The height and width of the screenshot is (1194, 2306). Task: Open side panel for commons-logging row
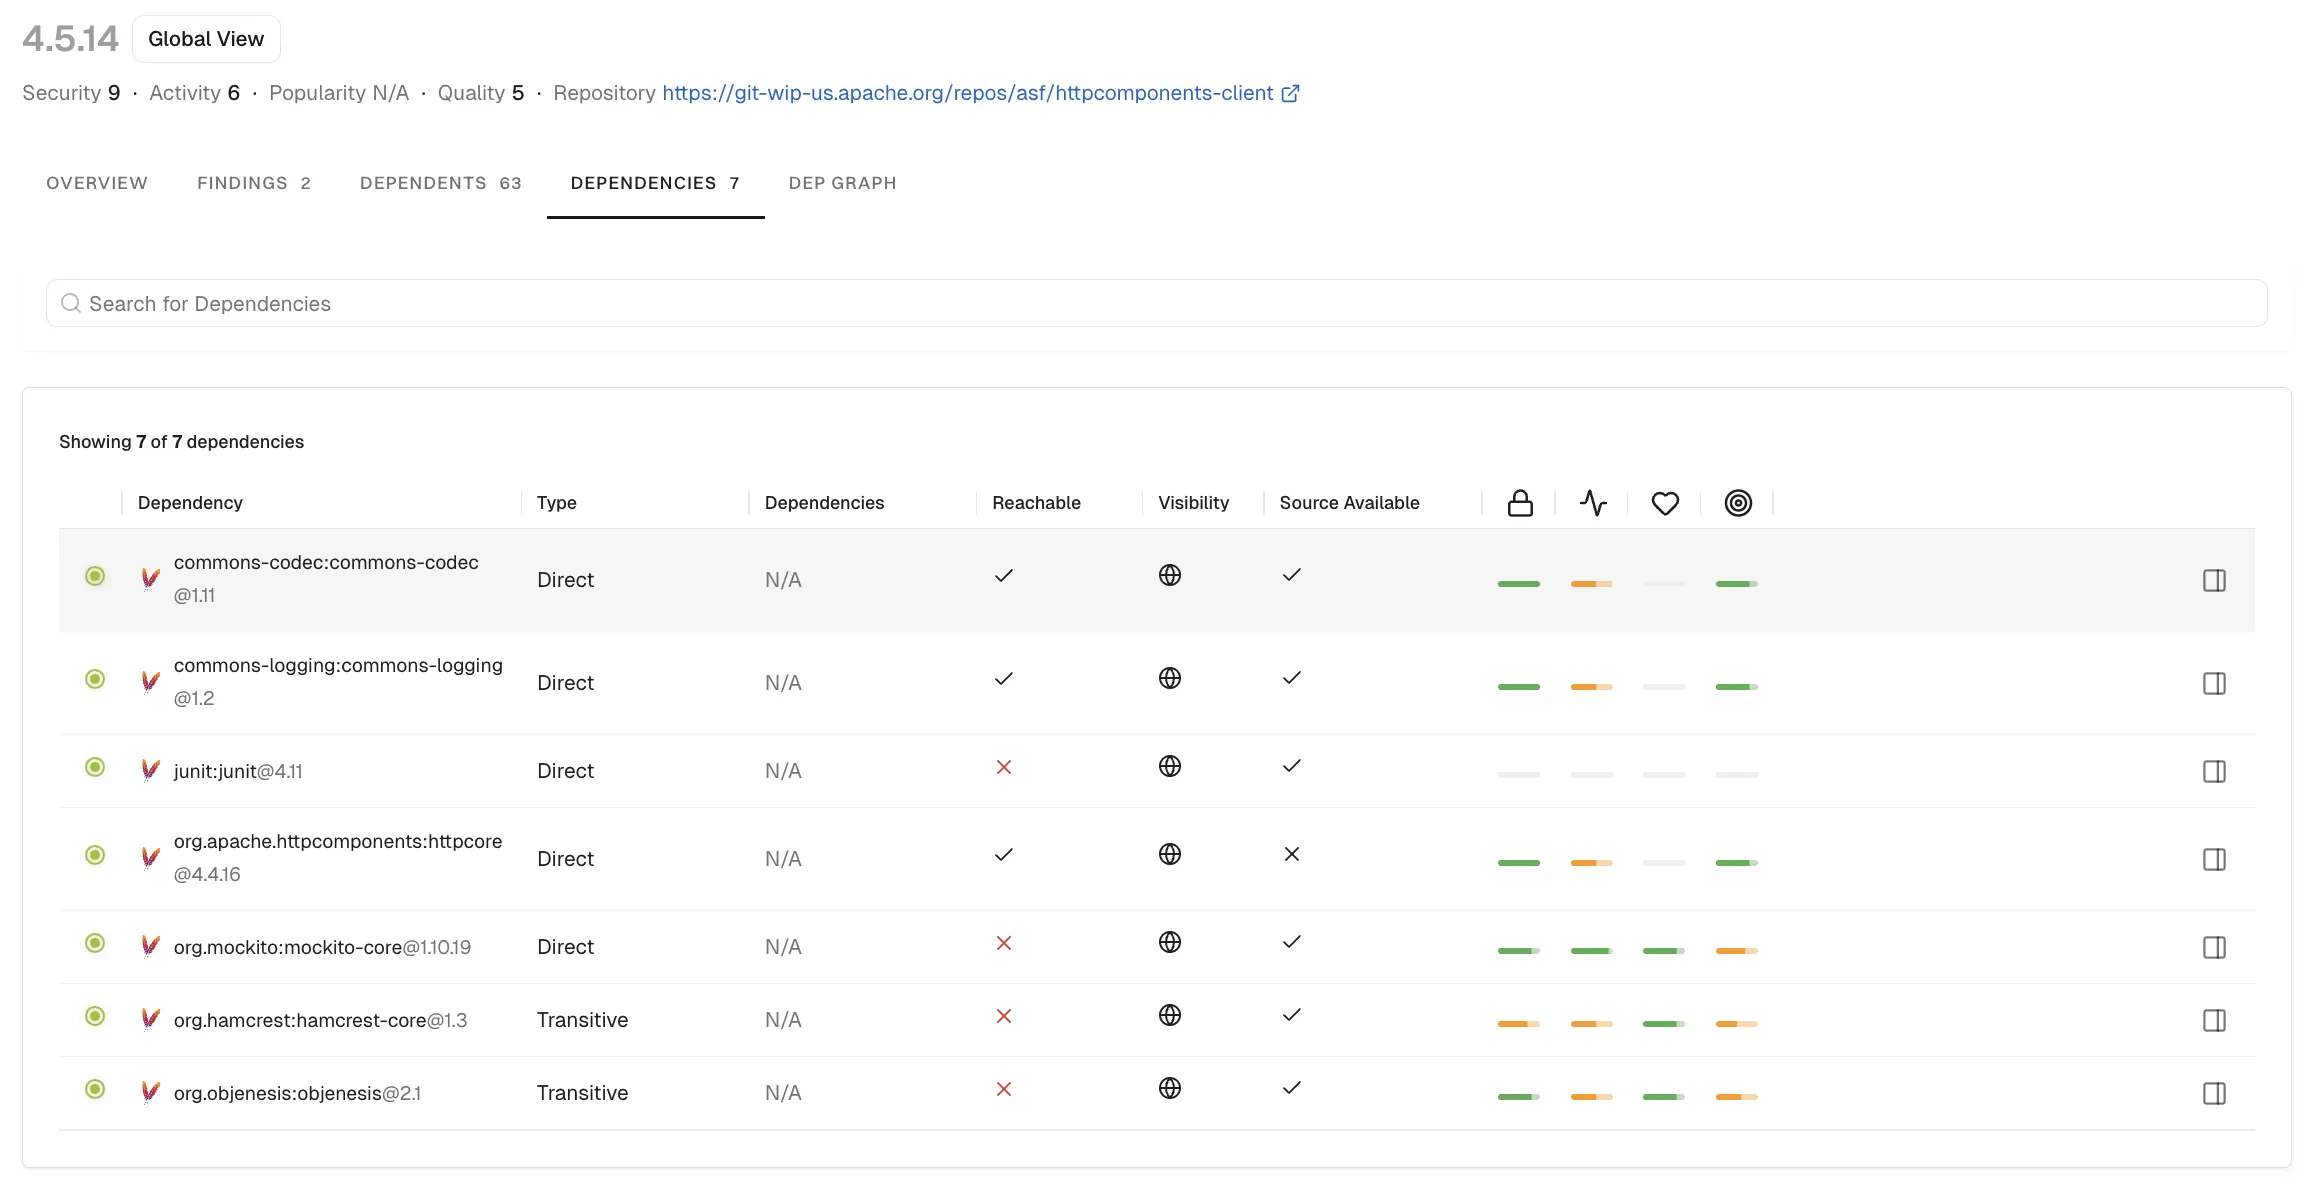[x=2214, y=683]
